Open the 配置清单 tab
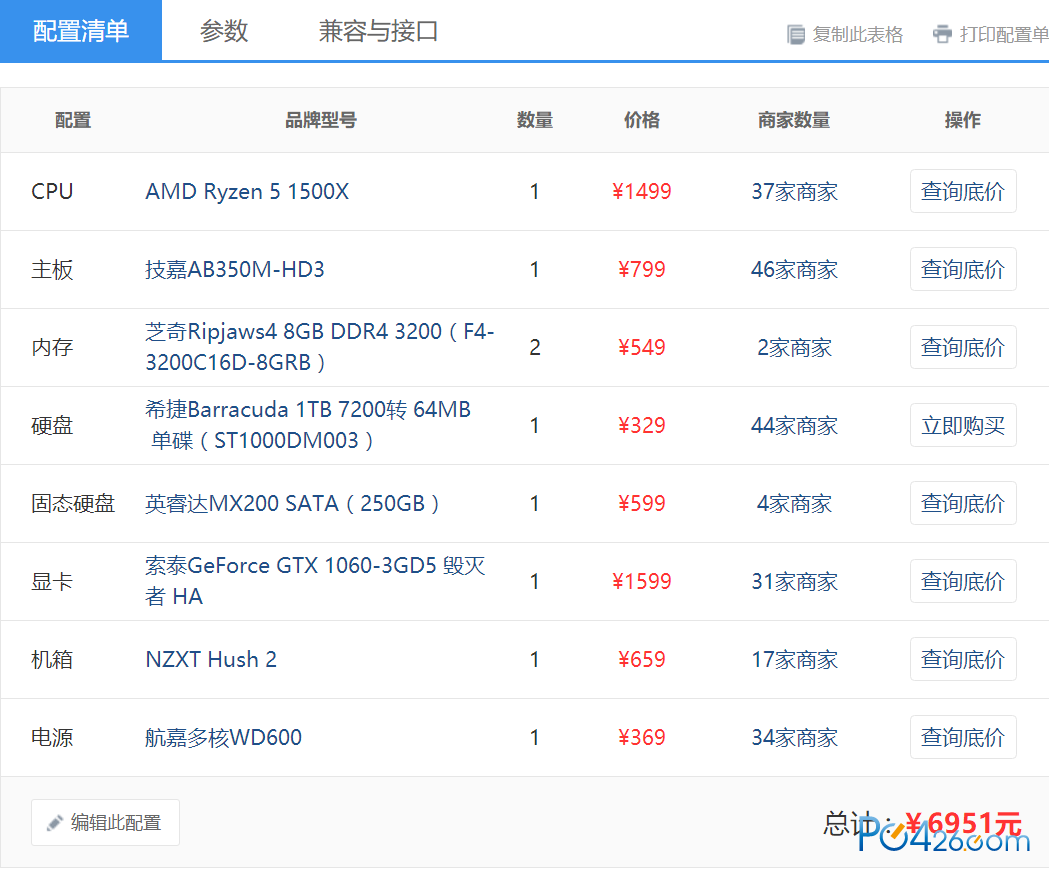 (x=80, y=31)
